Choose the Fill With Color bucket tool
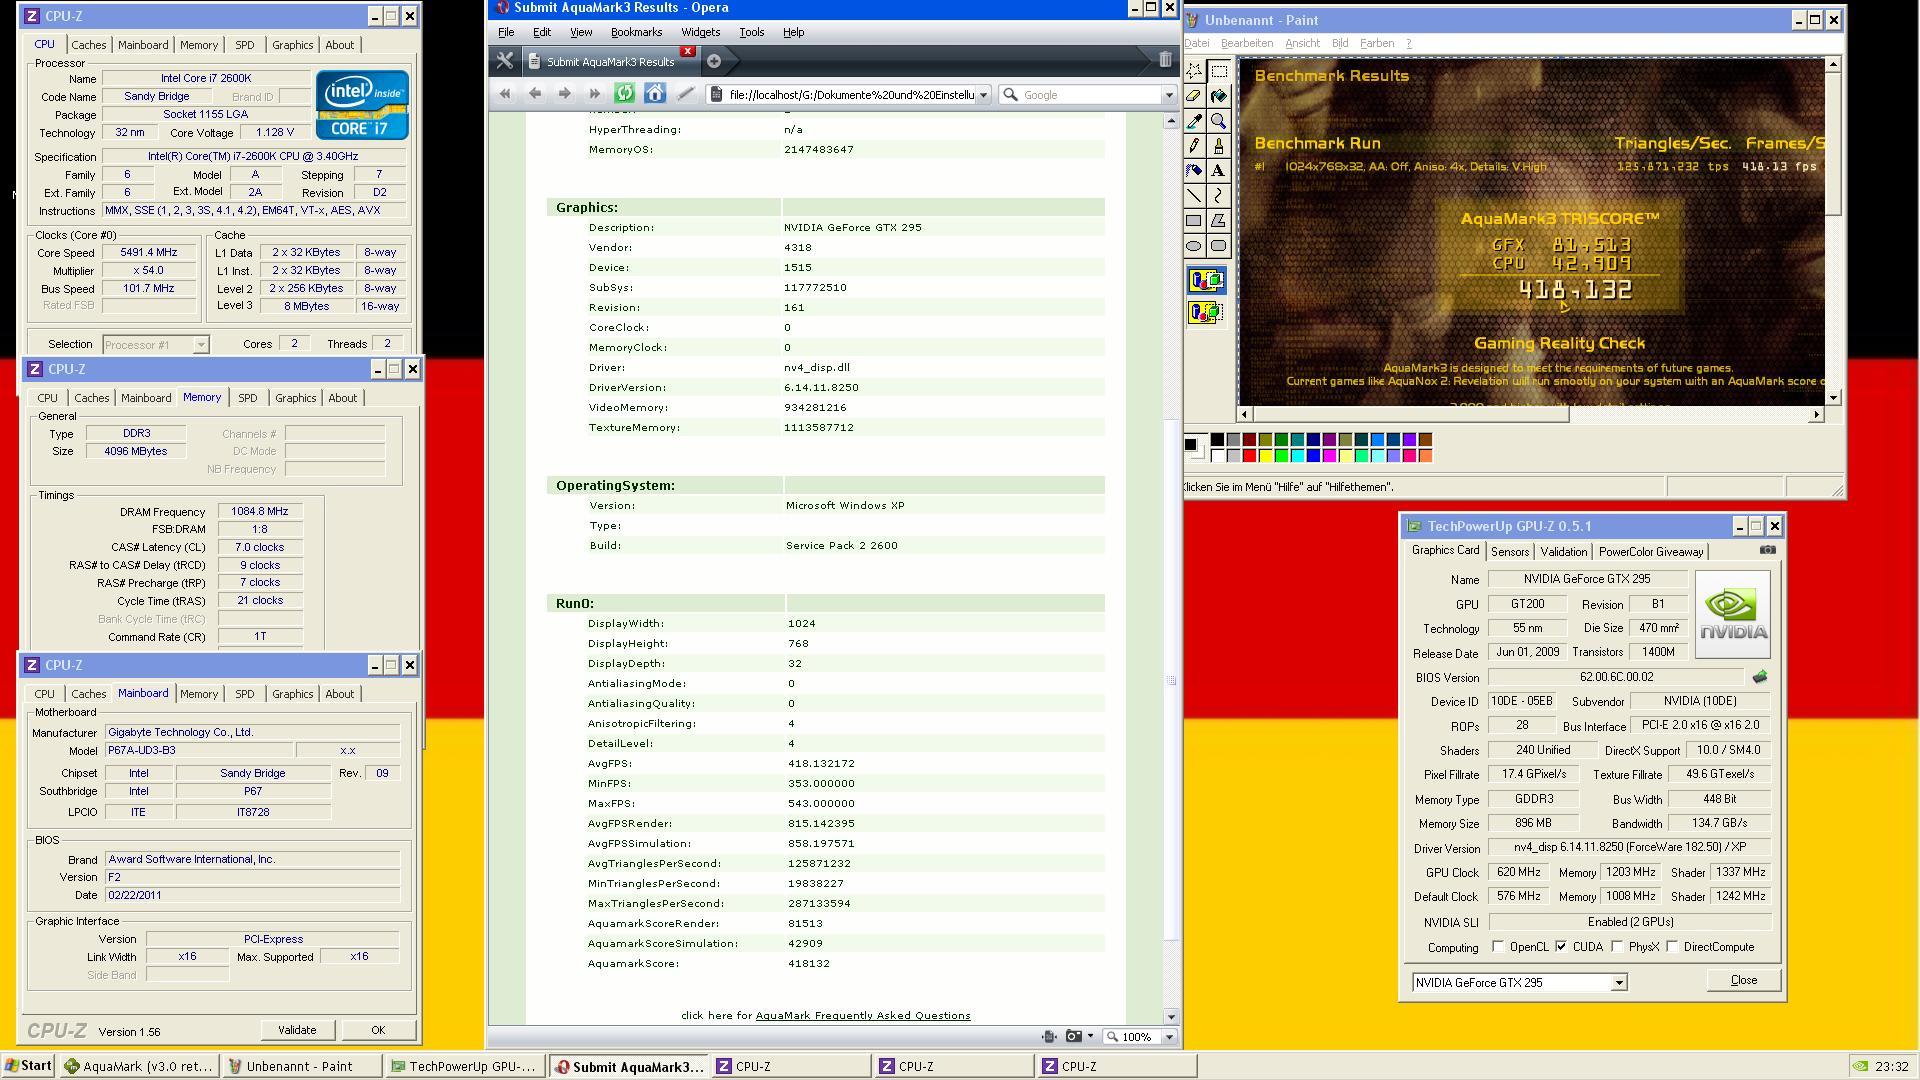 pyautogui.click(x=1219, y=96)
